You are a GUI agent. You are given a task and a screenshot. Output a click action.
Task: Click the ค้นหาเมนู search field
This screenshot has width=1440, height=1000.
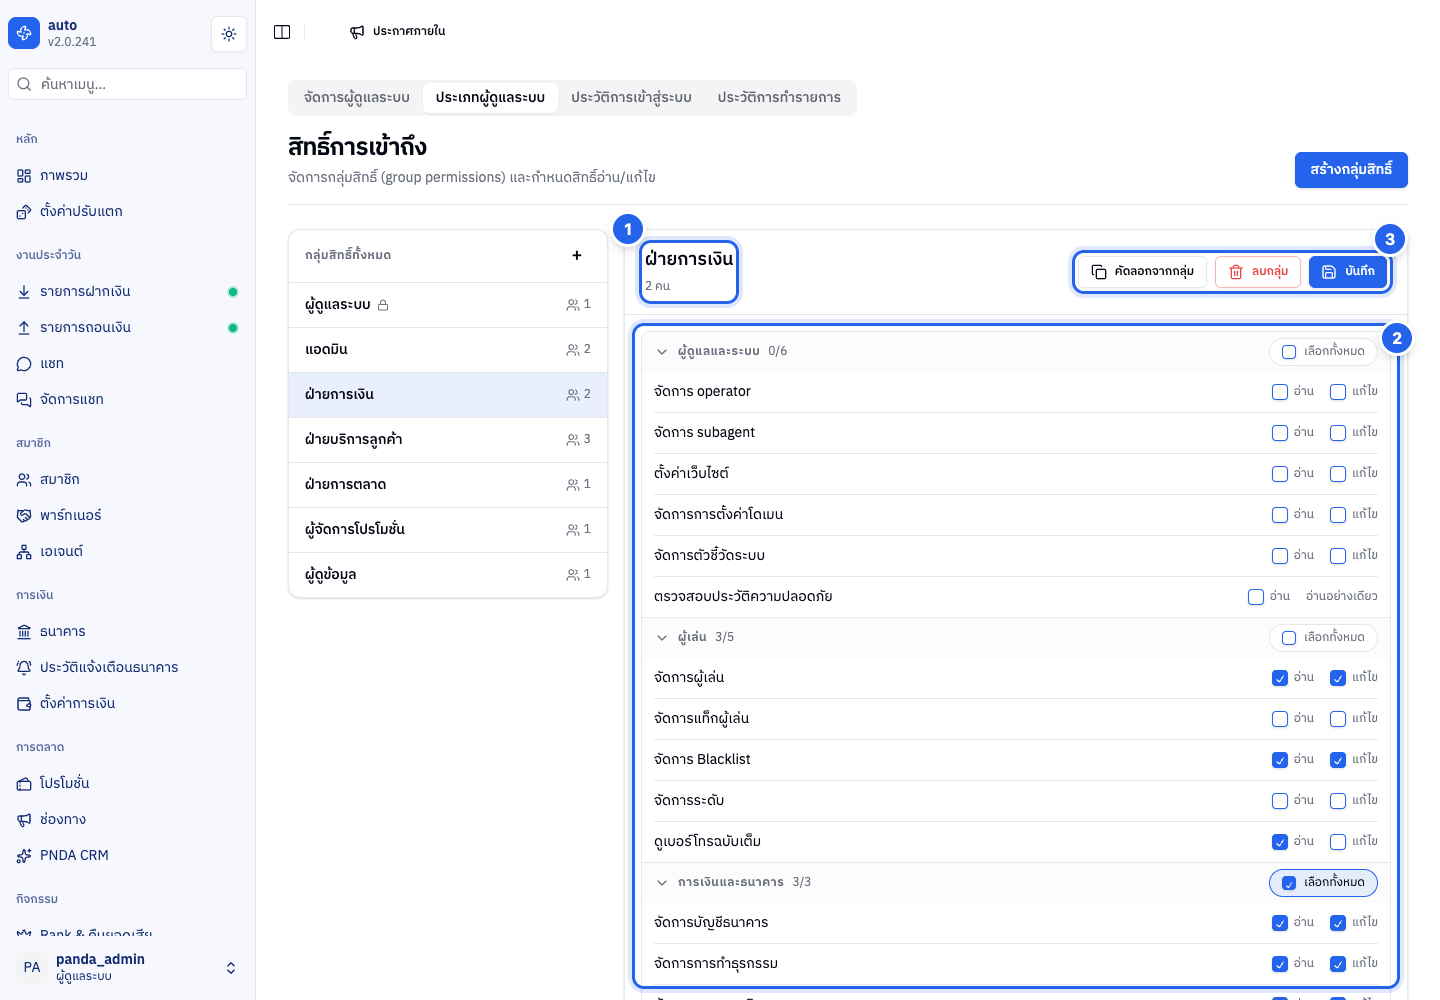(x=128, y=84)
